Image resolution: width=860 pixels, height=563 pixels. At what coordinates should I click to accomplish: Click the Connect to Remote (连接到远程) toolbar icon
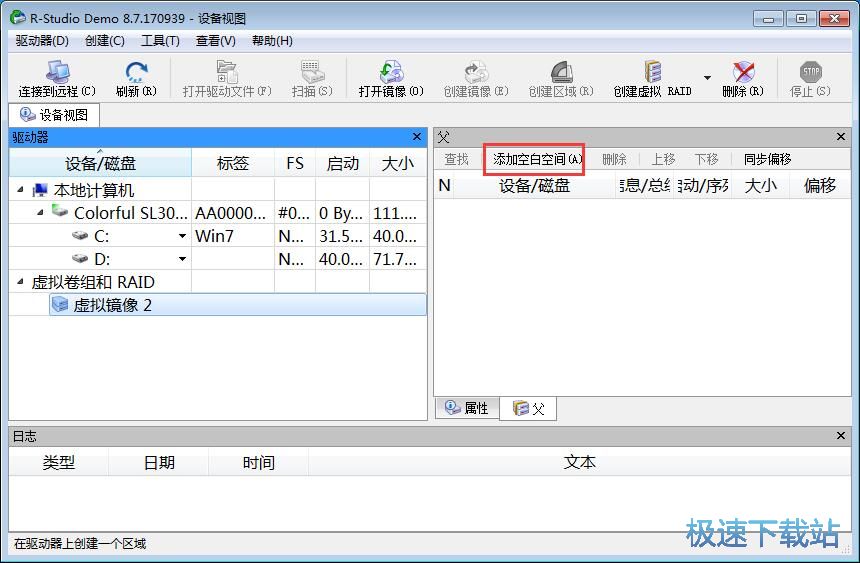tap(57, 72)
